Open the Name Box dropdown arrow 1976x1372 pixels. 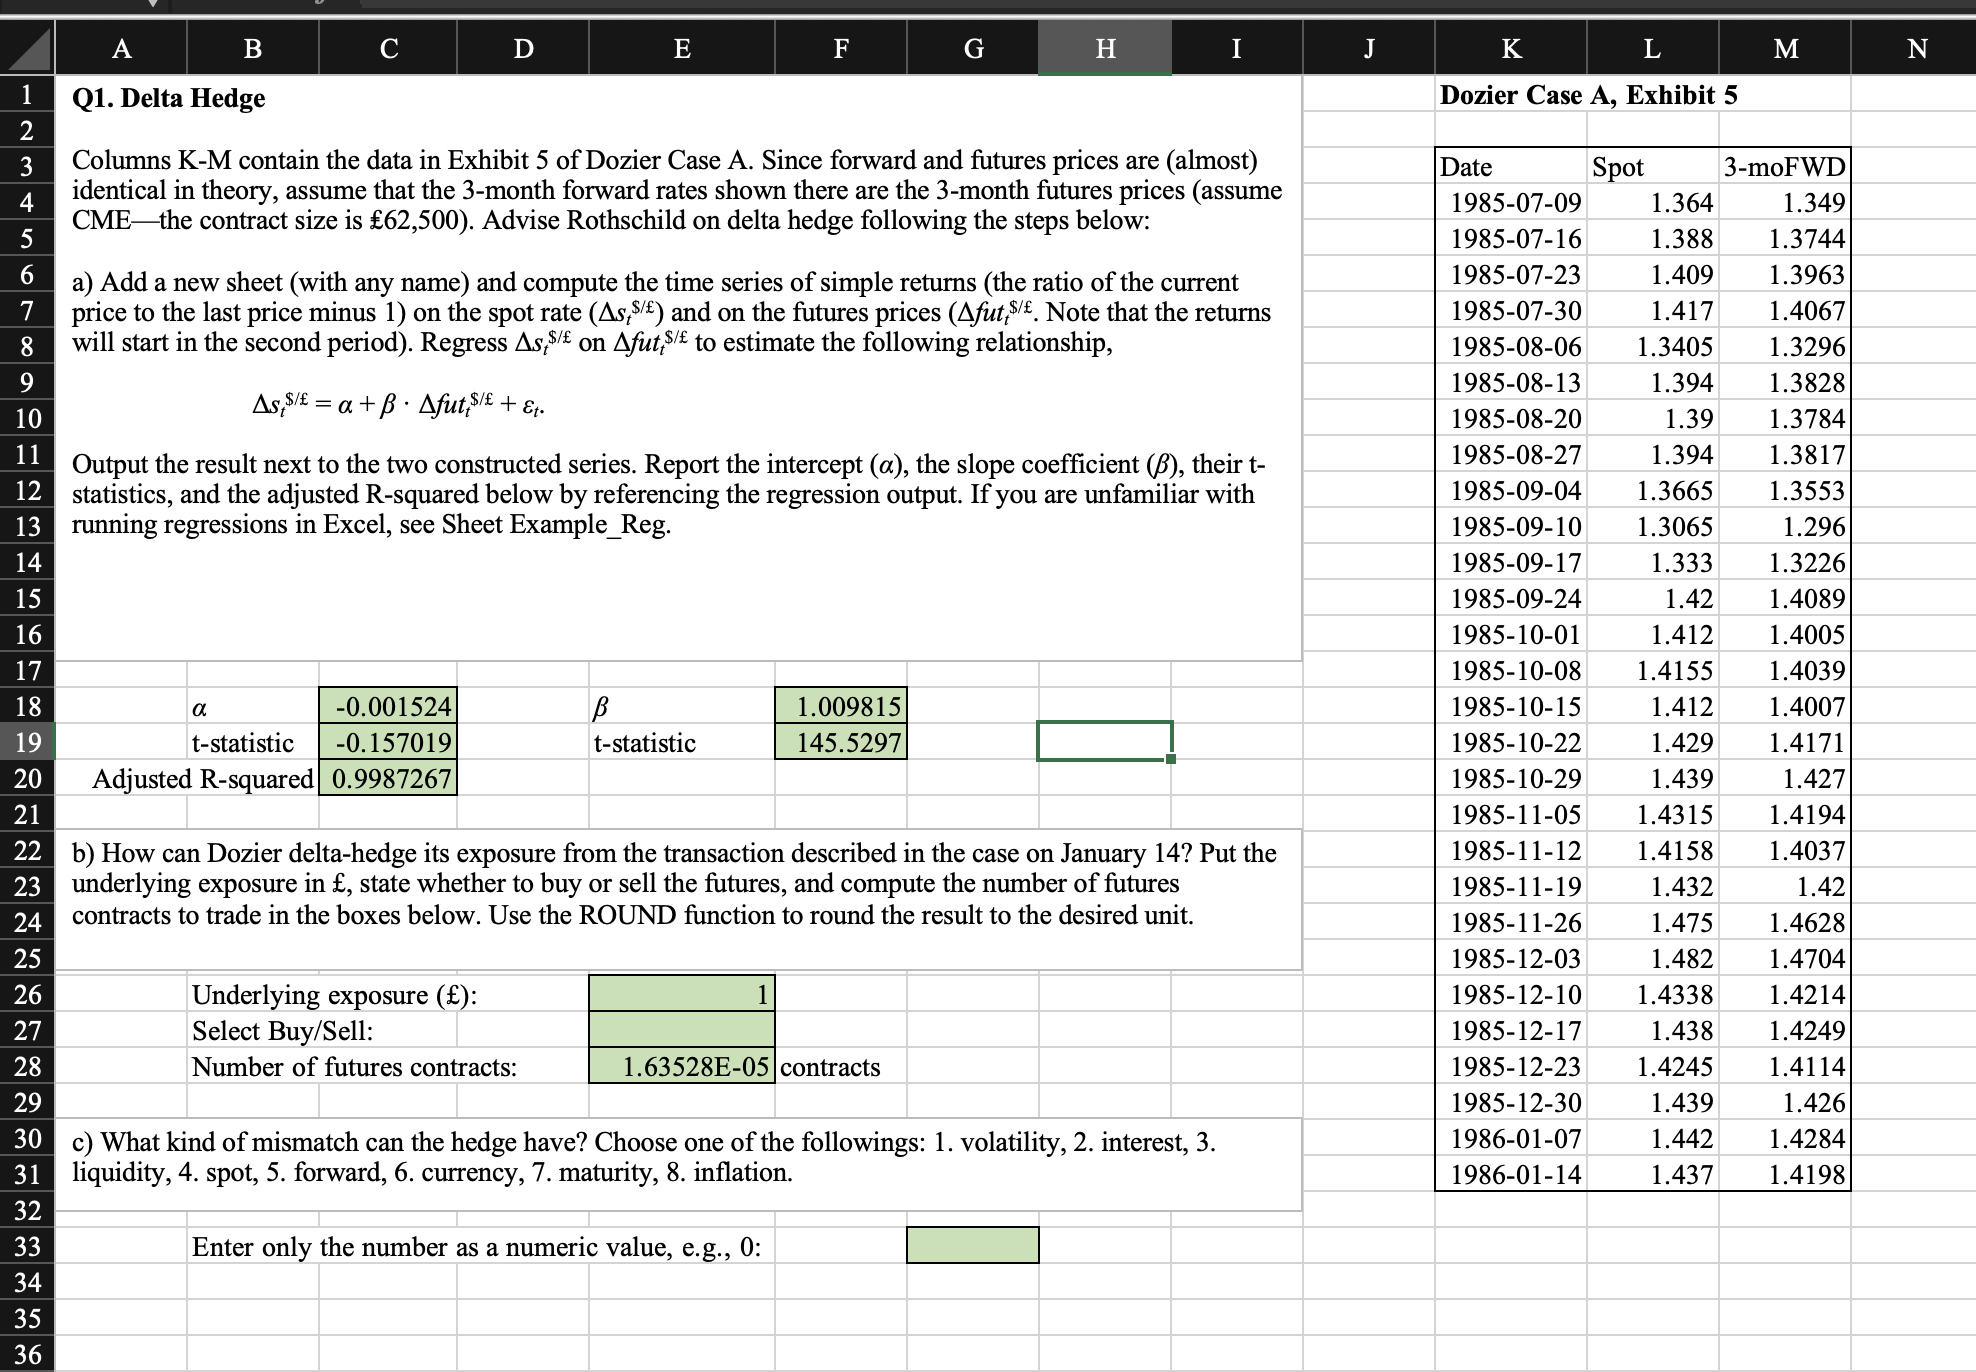pos(153,3)
